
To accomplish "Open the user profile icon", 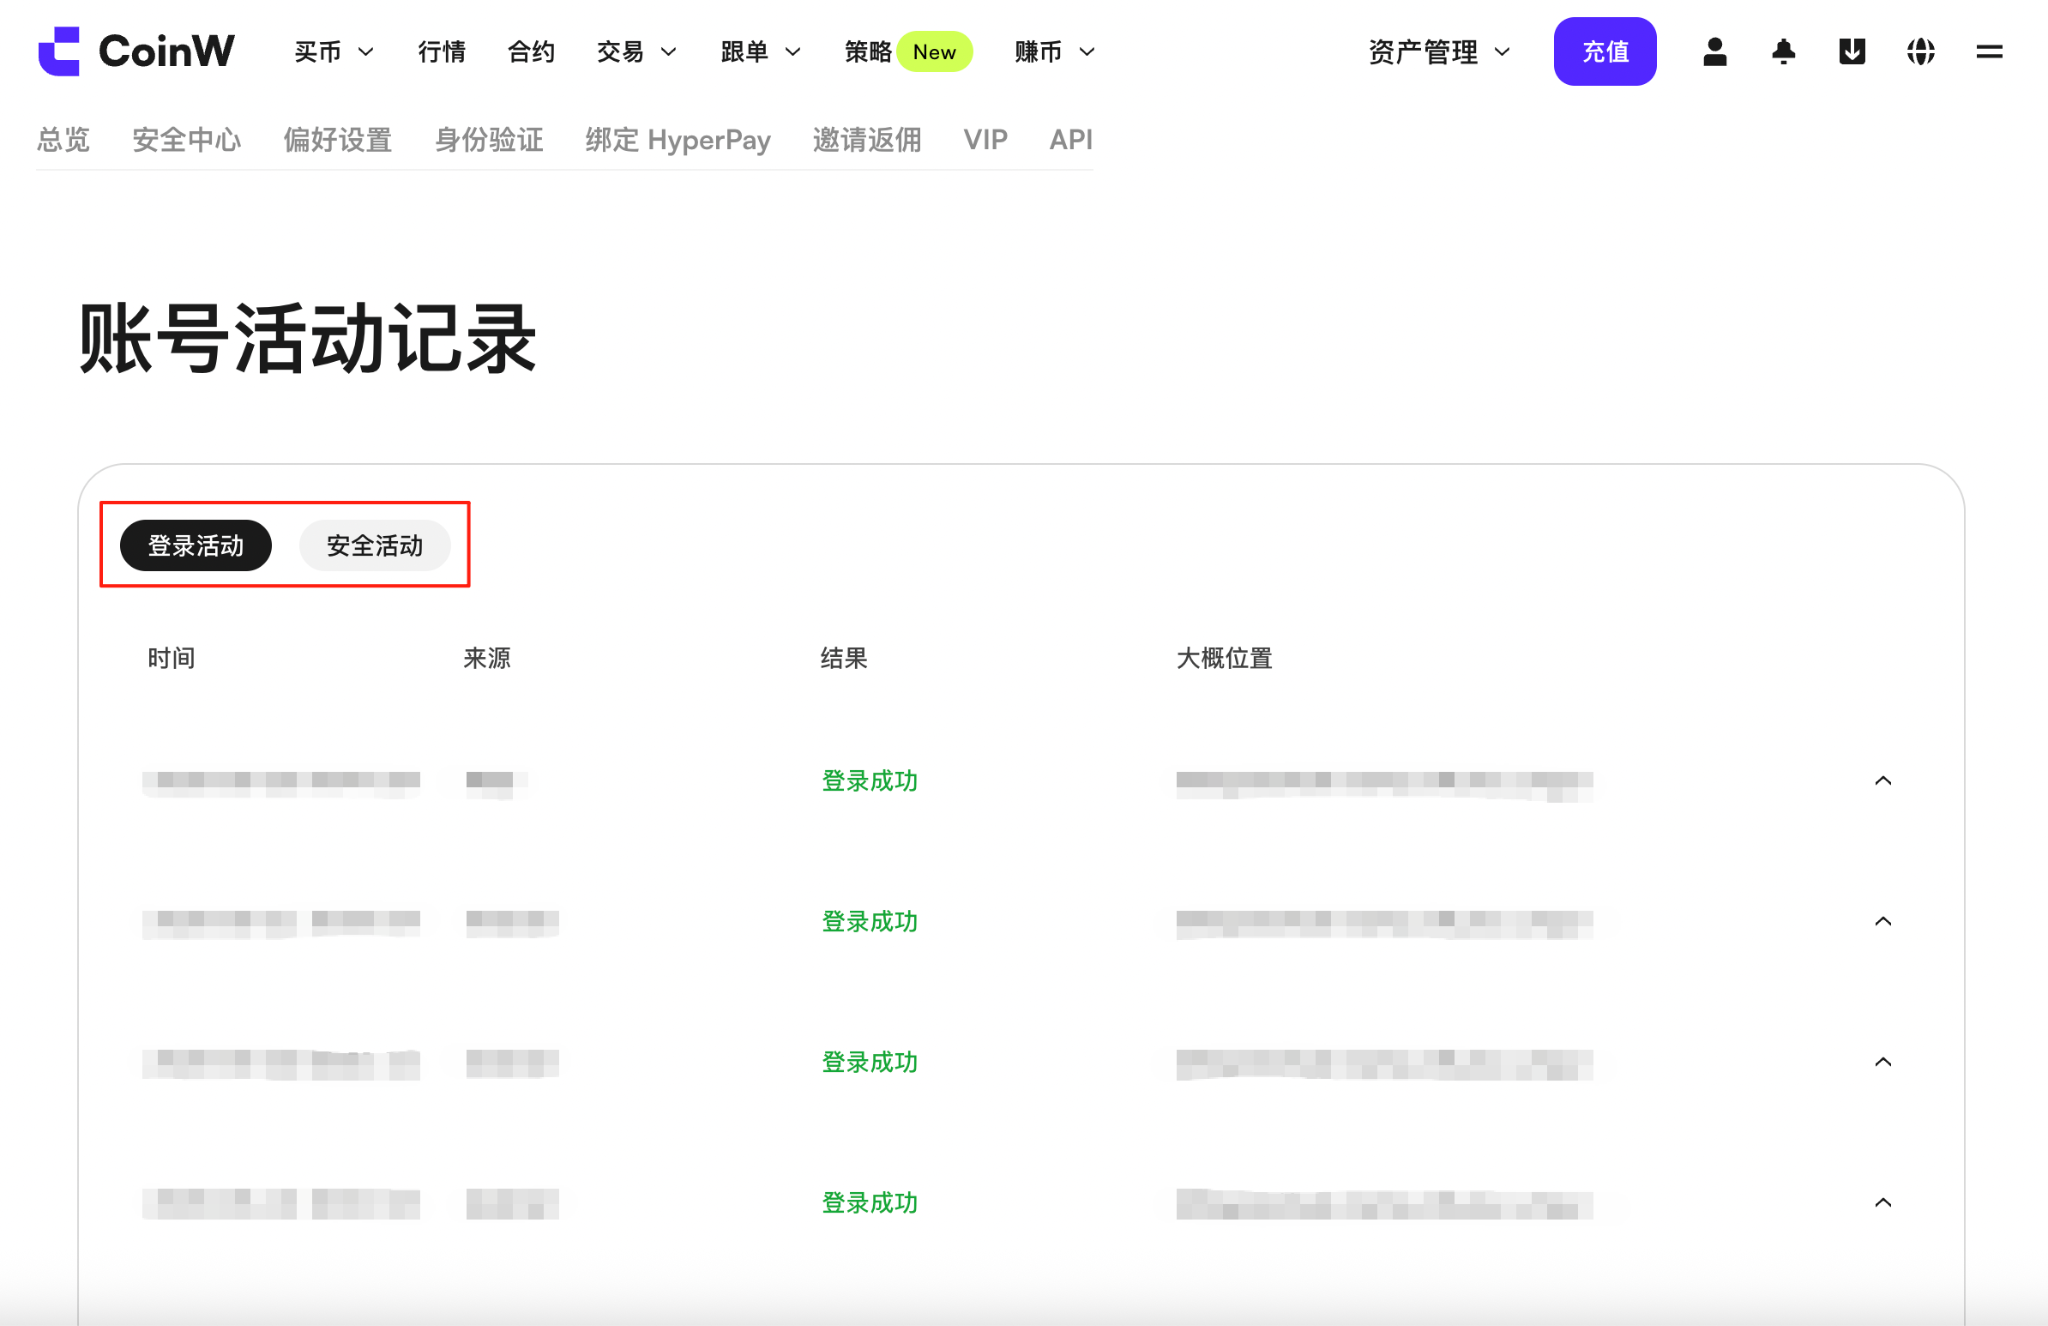I will point(1715,51).
